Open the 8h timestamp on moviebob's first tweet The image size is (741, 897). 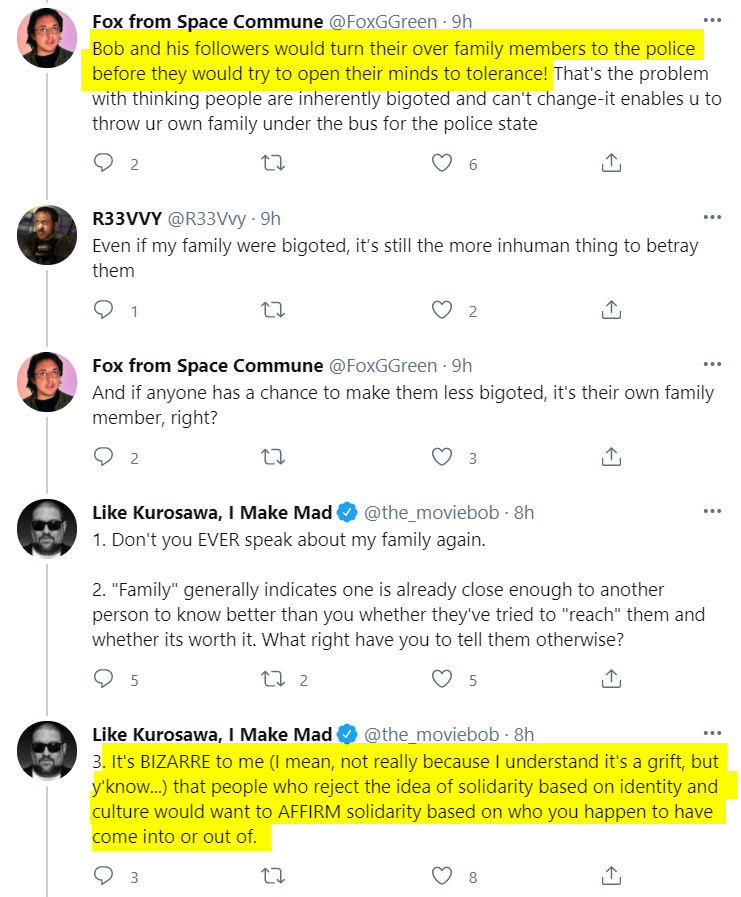point(524,512)
